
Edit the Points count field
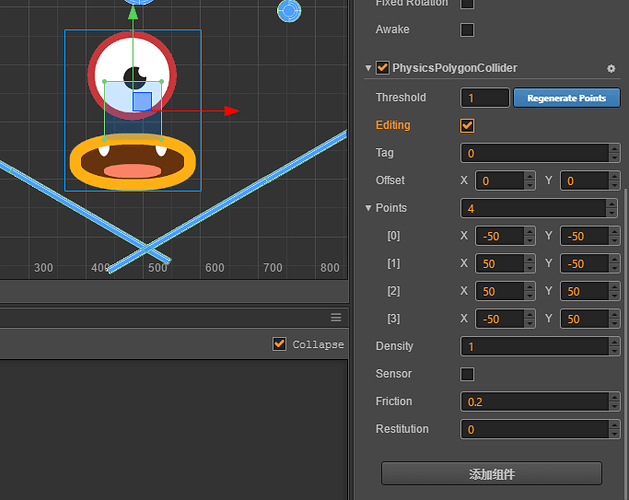pos(534,208)
